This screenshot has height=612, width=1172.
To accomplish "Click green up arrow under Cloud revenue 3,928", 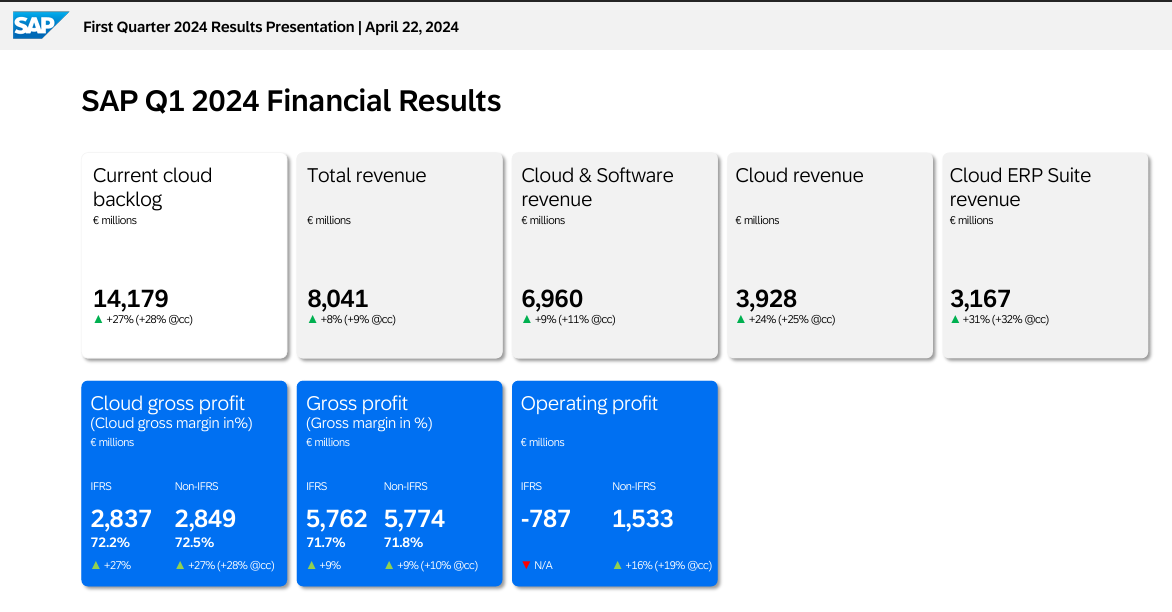I will coord(741,319).
